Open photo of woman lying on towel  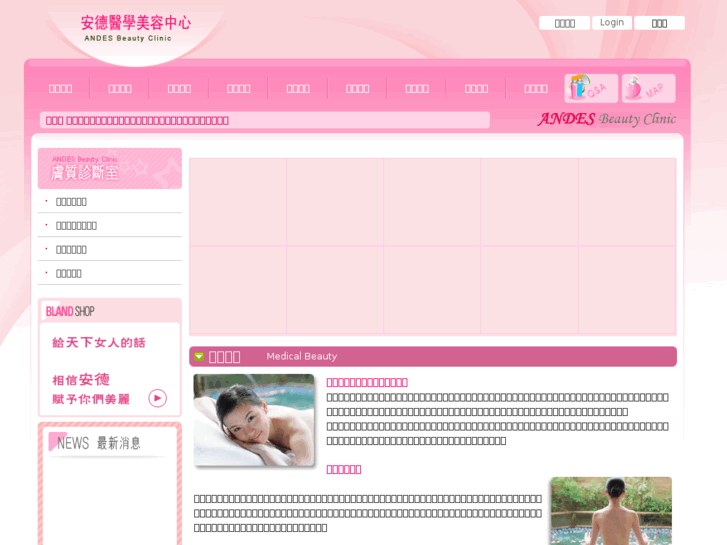254,420
